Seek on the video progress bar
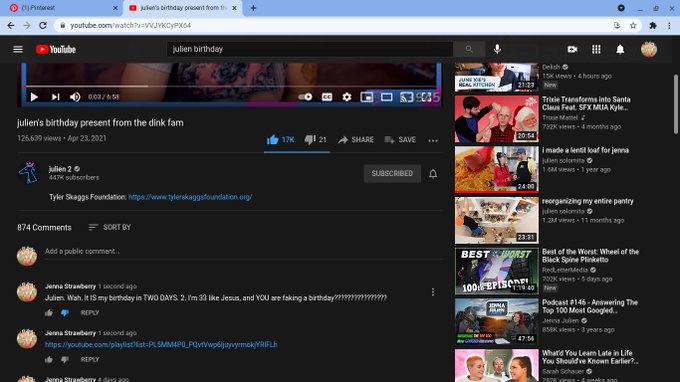The image size is (680, 382). coord(231,86)
